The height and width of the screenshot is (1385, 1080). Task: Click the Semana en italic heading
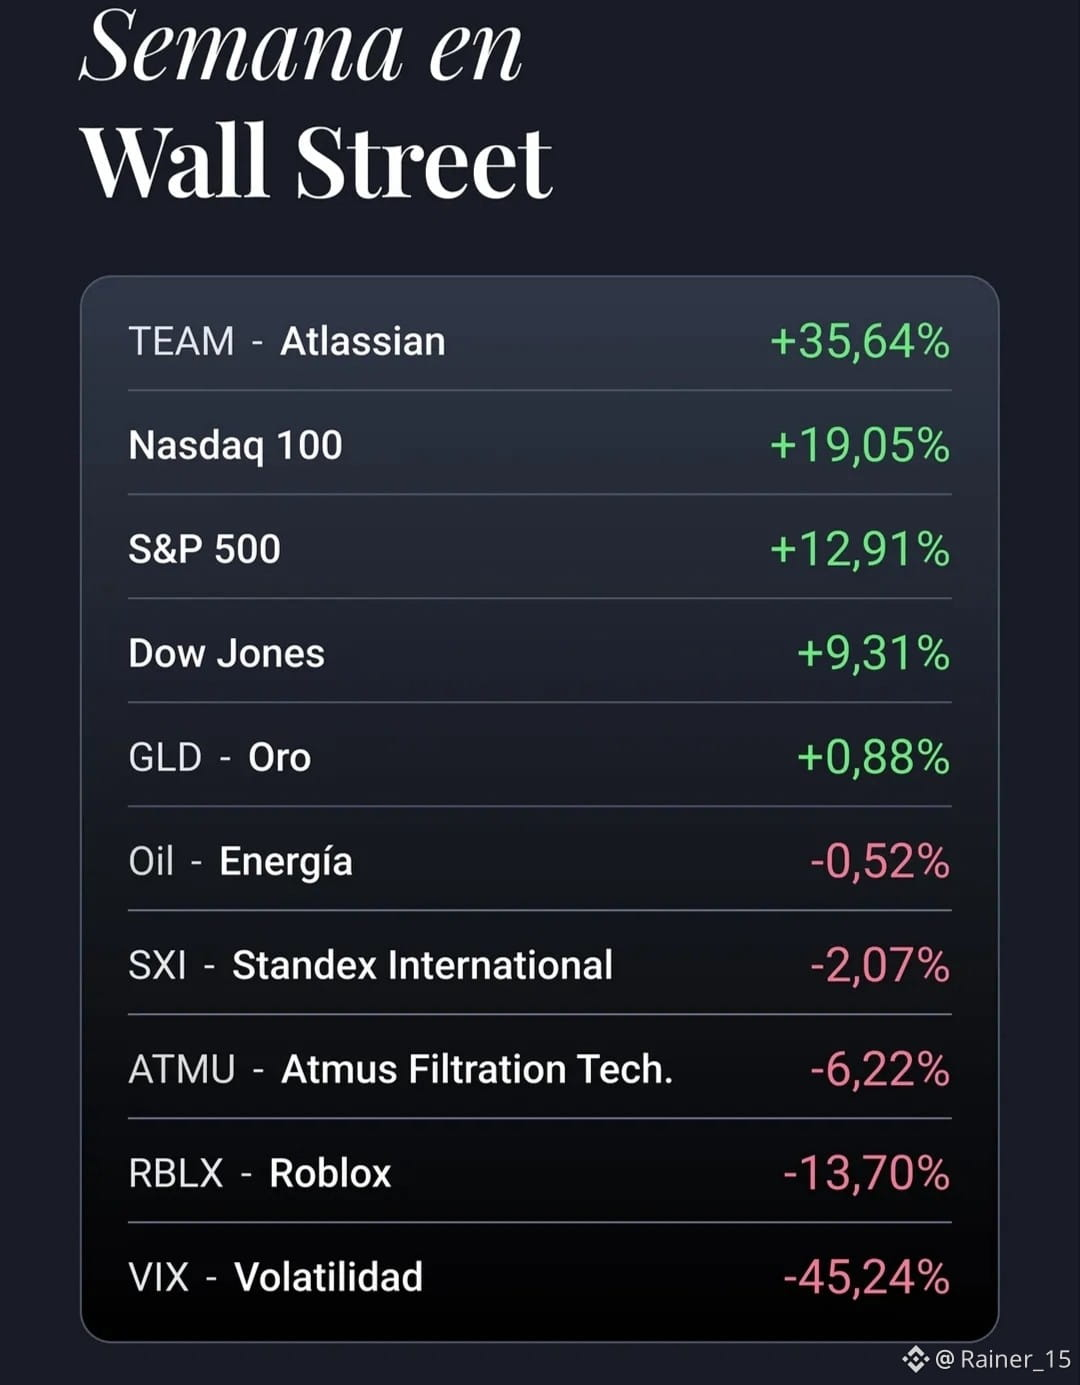[x=301, y=46]
